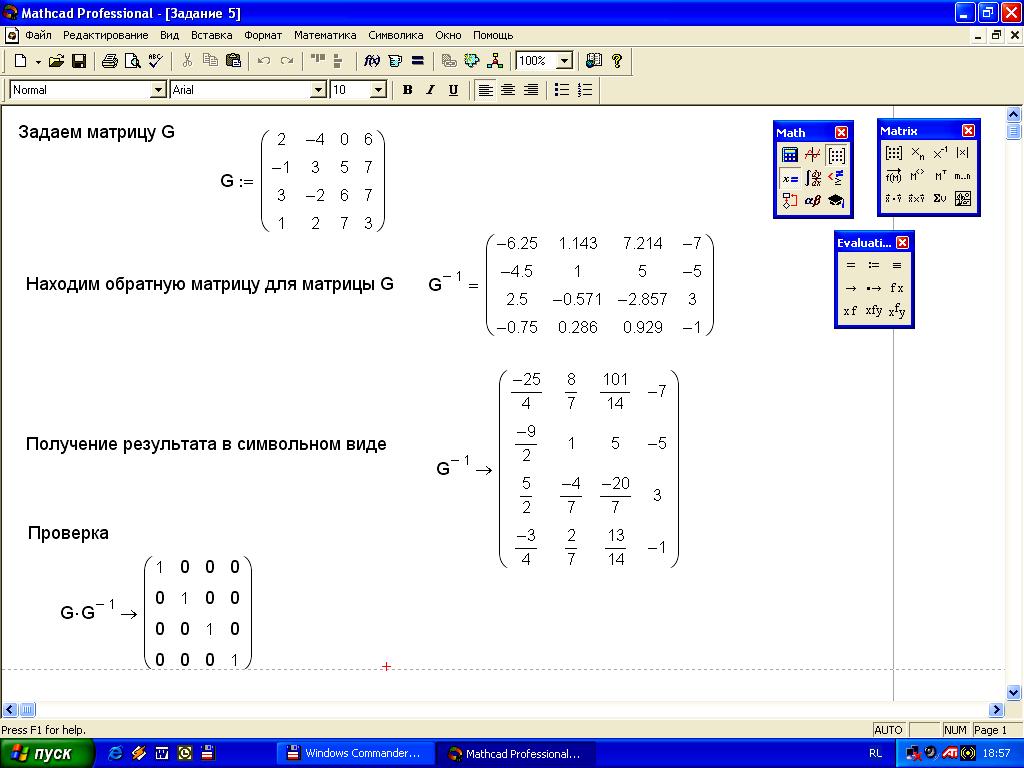
Task: Click the vertical scrollbar down arrow
Action: point(1014,692)
